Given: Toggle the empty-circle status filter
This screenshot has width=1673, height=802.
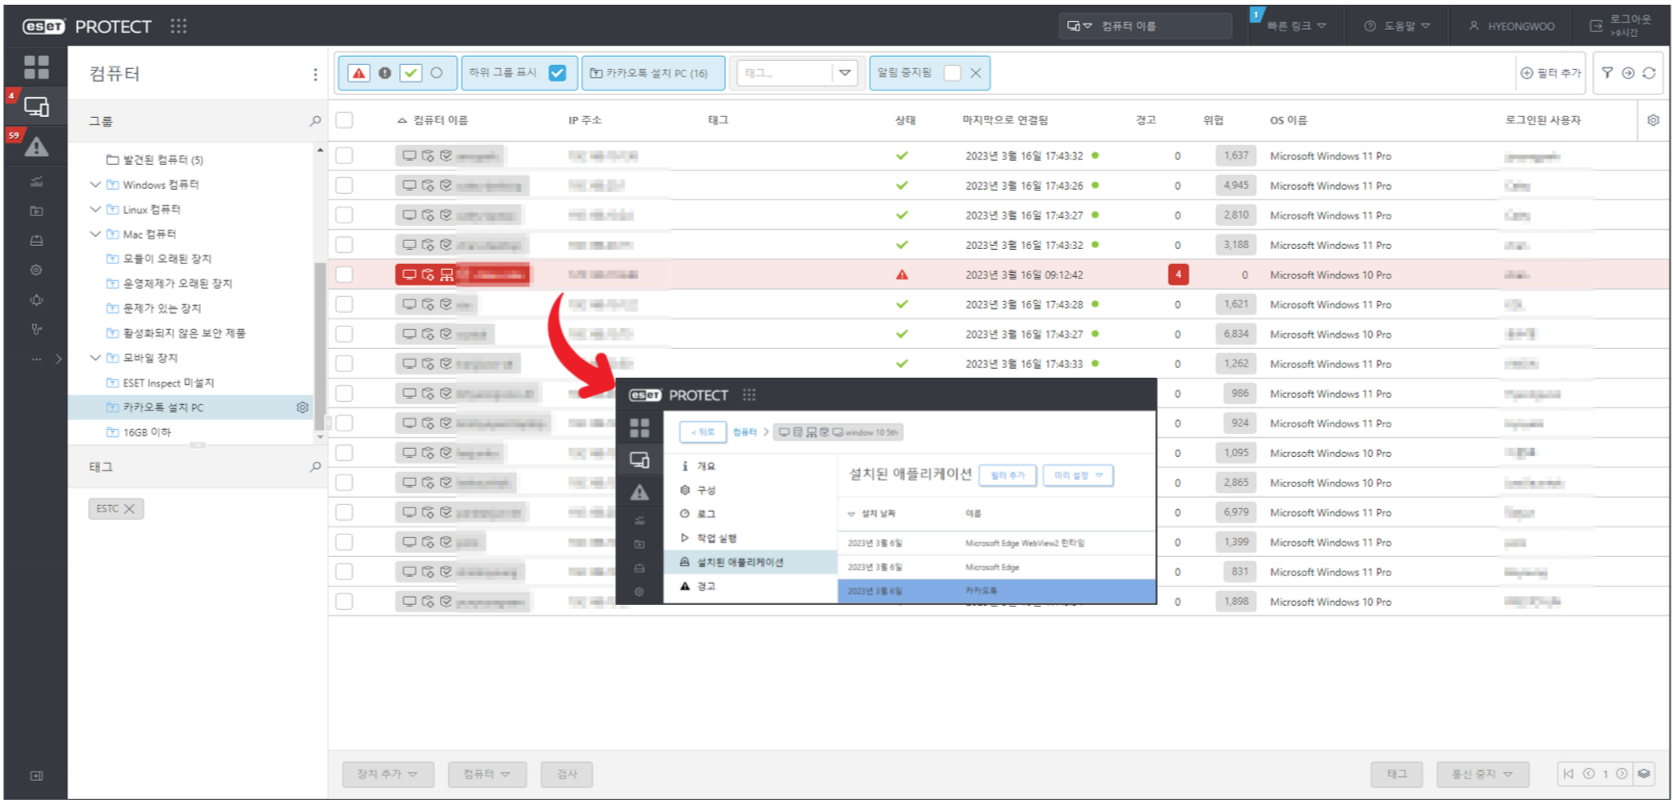Looking at the screenshot, I should [437, 73].
